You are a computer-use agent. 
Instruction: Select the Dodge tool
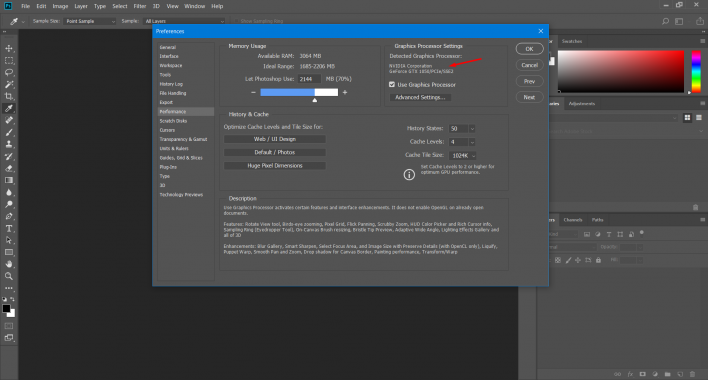coord(9,204)
